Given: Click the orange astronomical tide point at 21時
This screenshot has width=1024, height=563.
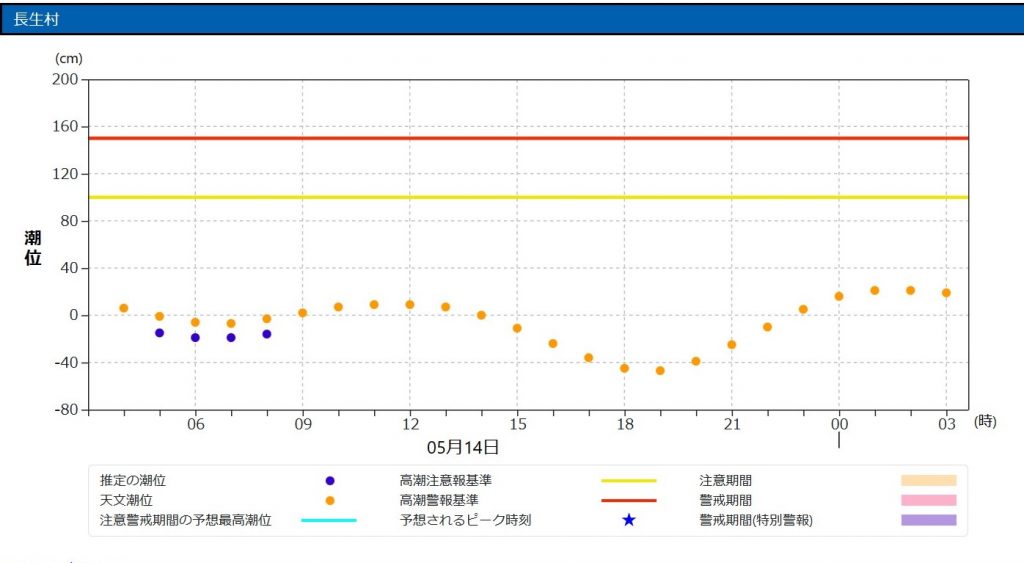Looking at the screenshot, I should (731, 345).
